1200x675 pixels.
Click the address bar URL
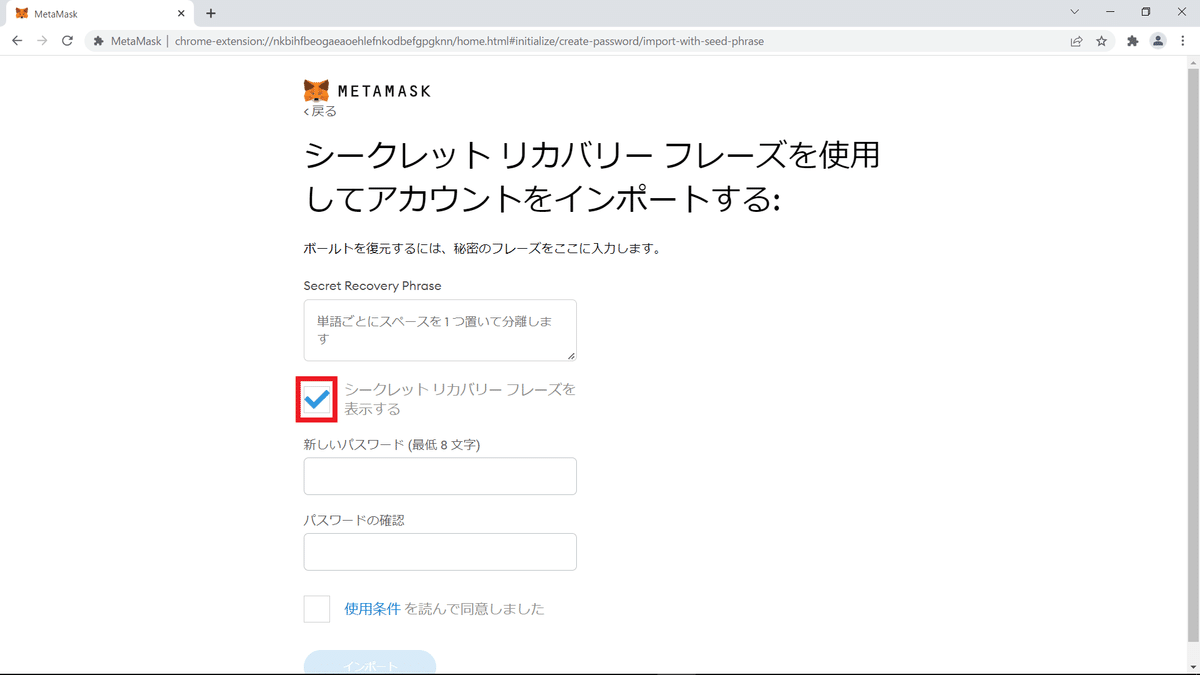coord(470,41)
